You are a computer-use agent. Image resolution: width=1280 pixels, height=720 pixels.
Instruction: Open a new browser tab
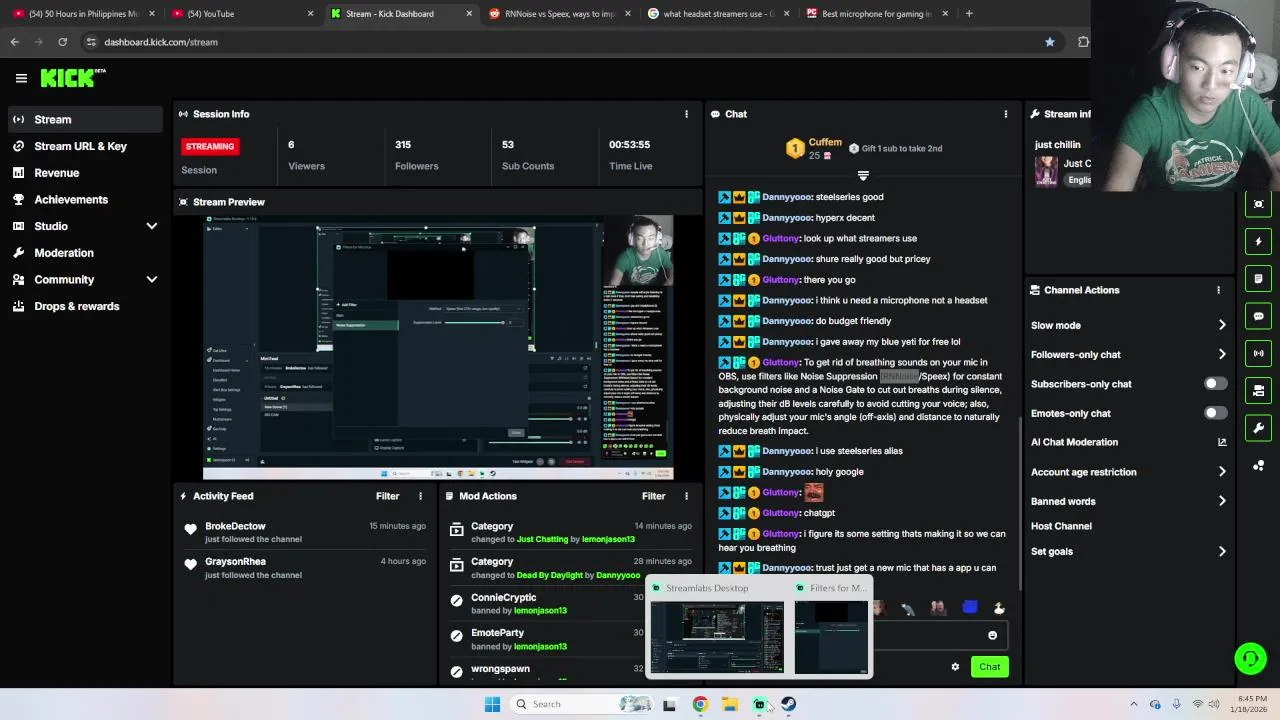969,14
